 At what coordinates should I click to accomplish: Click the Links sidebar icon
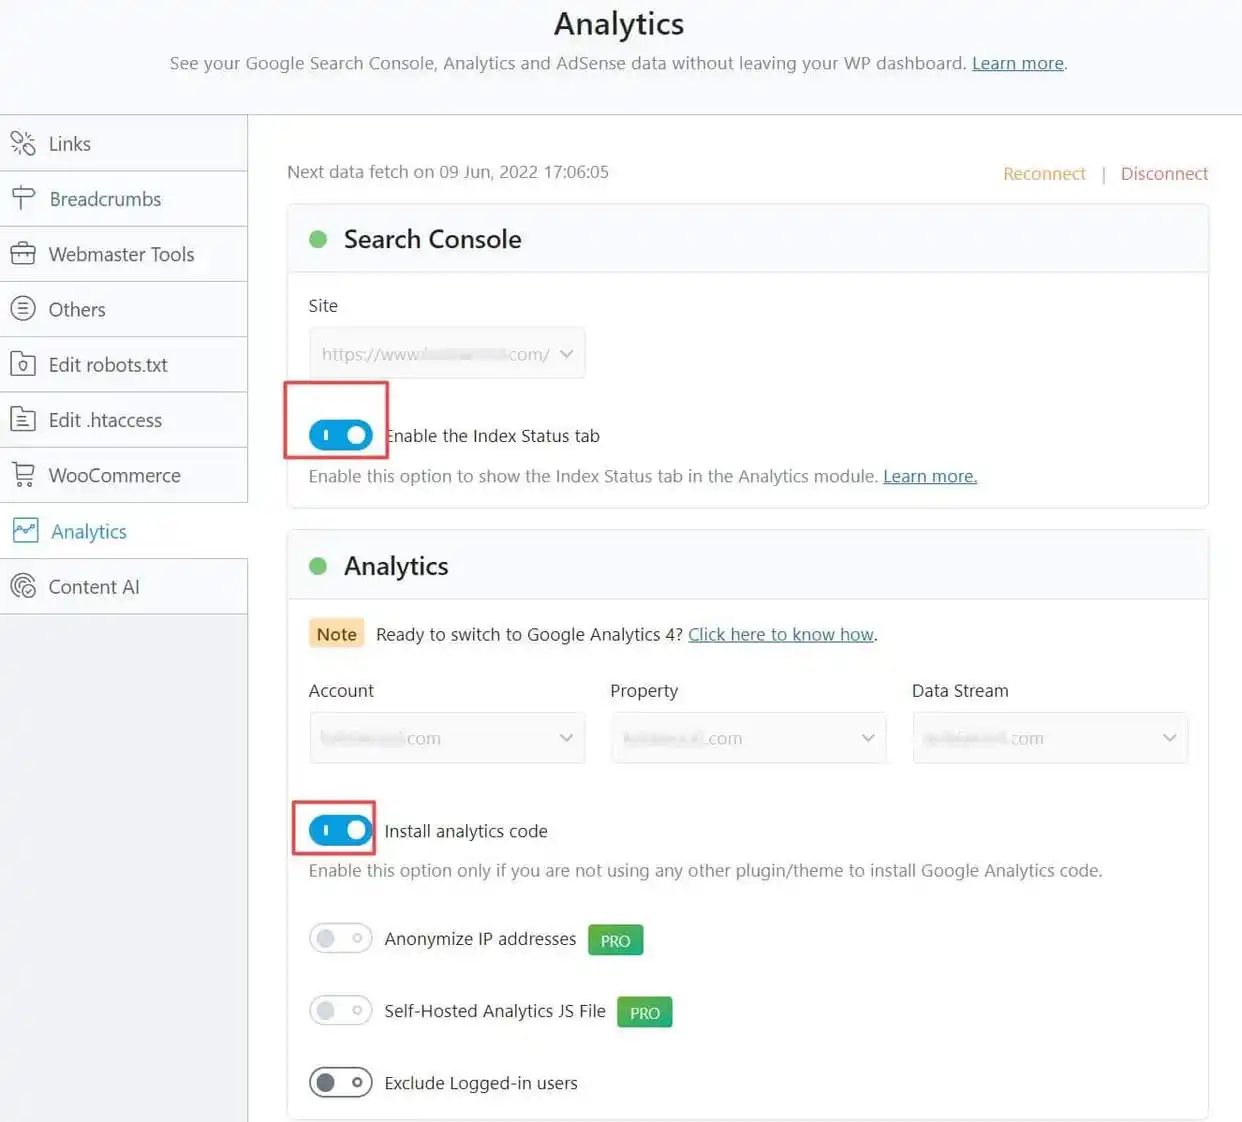pyautogui.click(x=23, y=143)
